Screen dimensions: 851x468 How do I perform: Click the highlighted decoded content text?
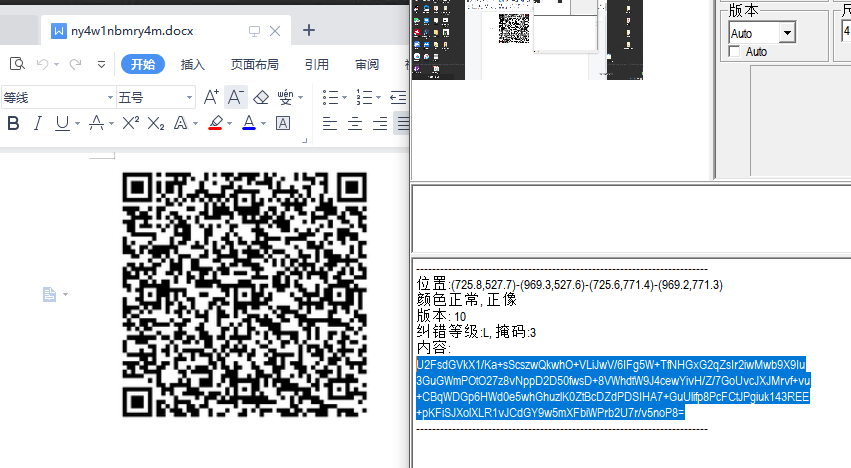click(x=613, y=388)
